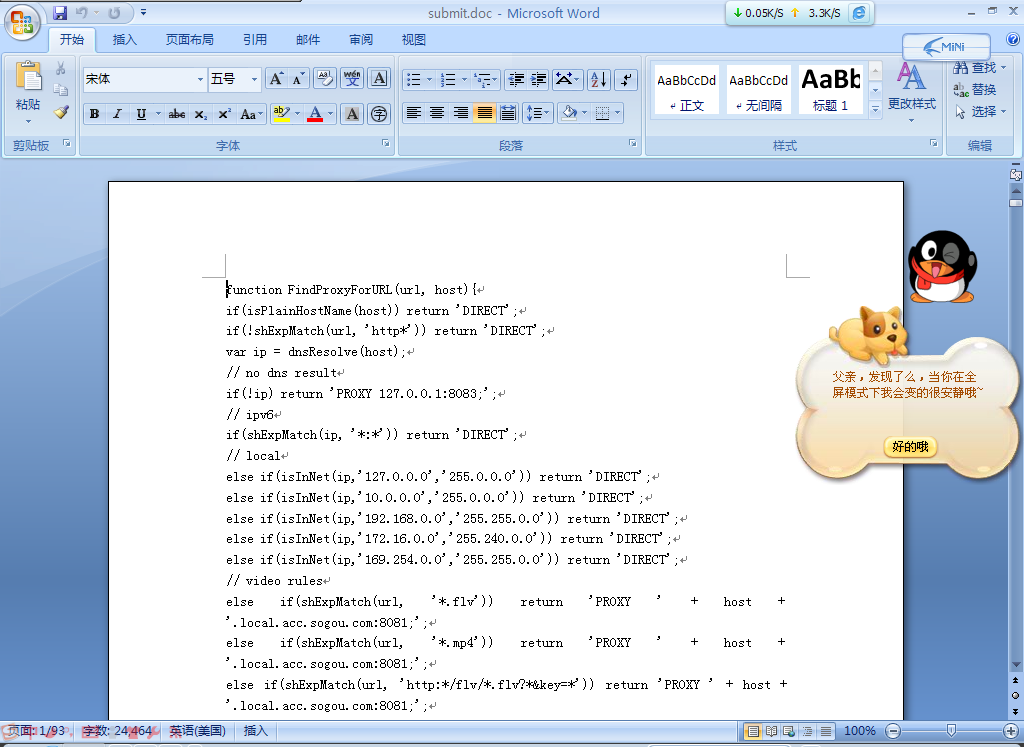Toggle bold formatting
The image size is (1024, 747).
point(93,113)
